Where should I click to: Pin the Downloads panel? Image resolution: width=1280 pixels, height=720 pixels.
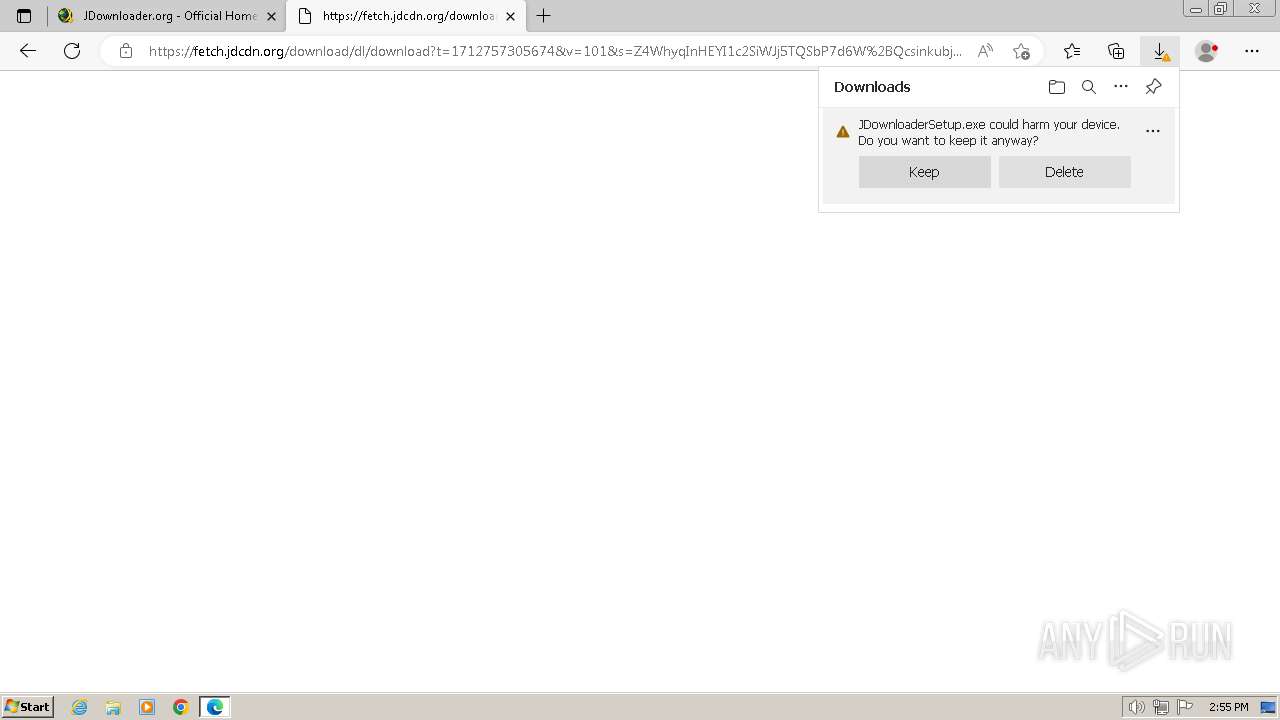click(1153, 87)
